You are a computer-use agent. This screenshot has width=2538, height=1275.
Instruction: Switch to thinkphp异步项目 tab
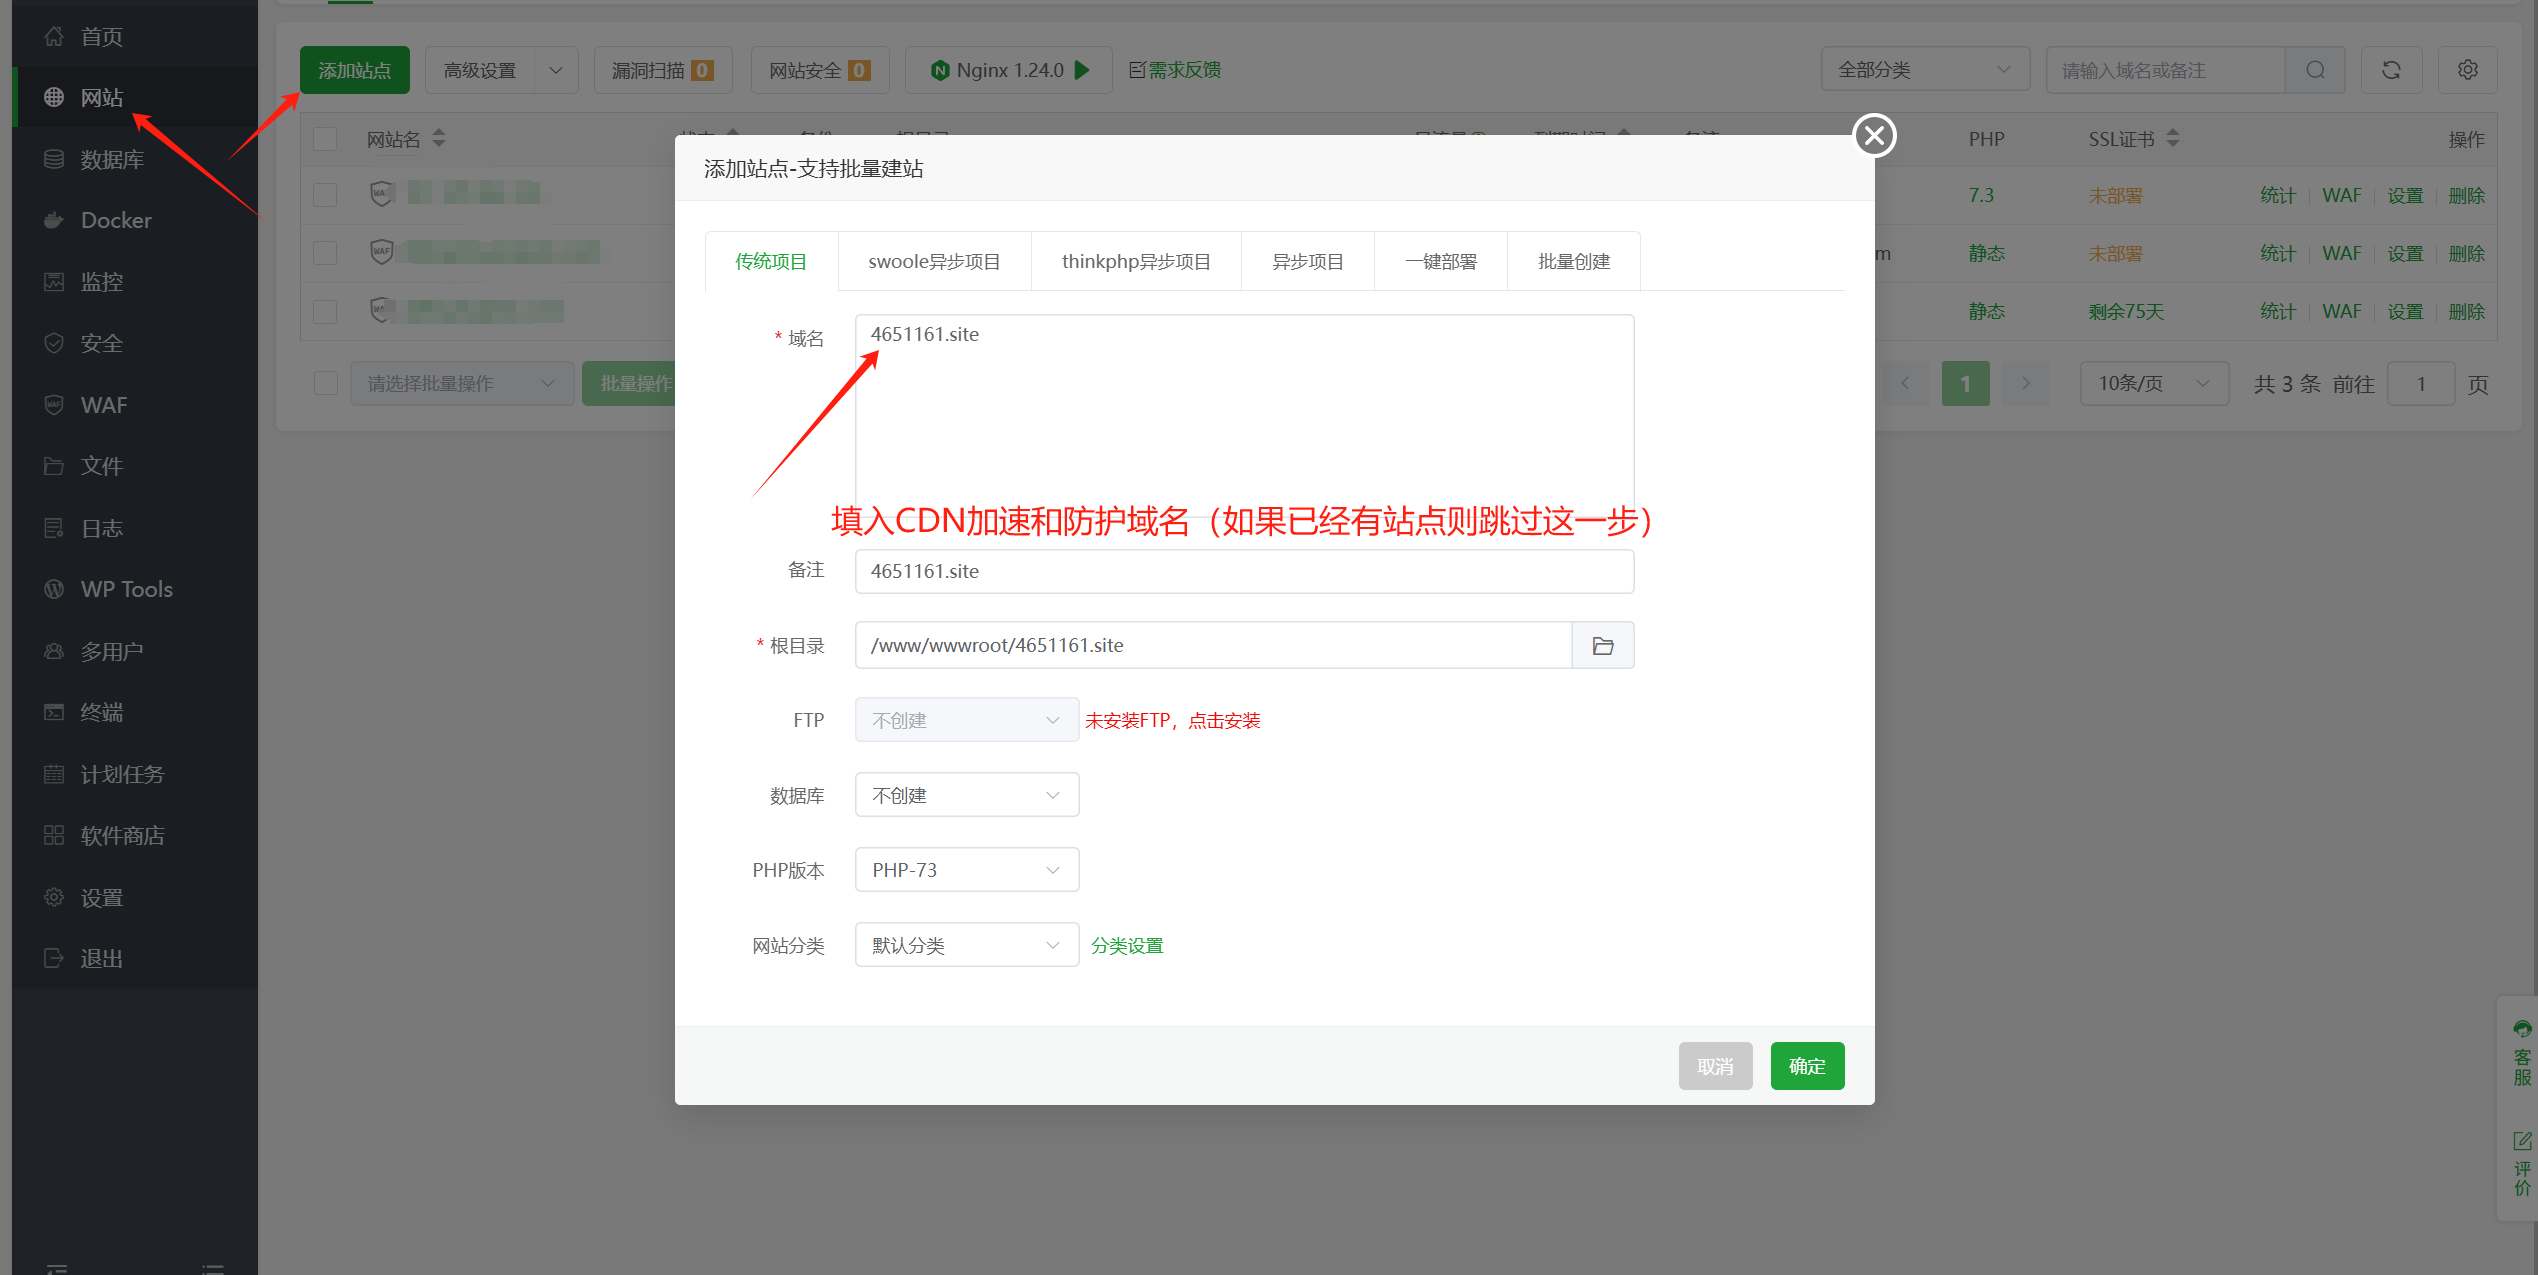click(x=1136, y=261)
